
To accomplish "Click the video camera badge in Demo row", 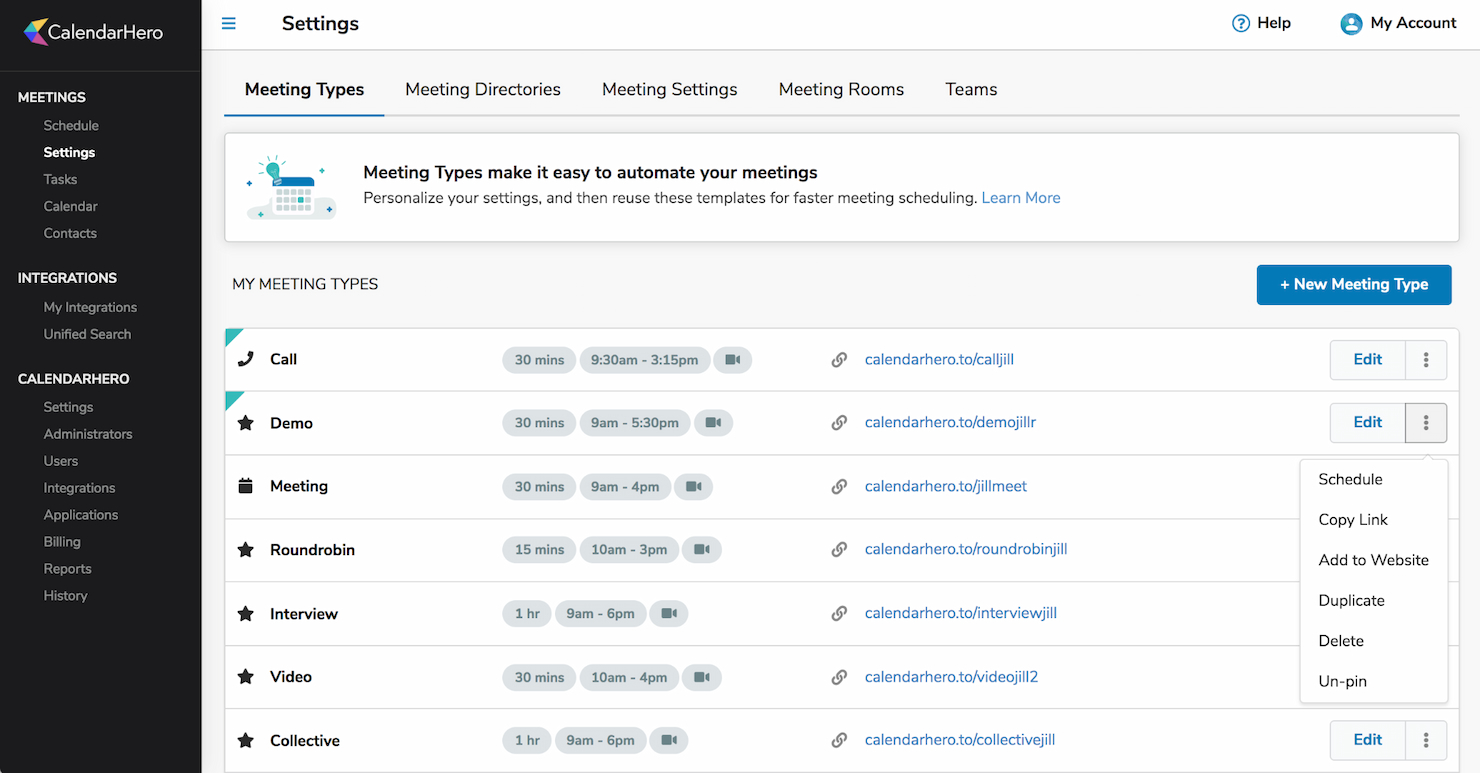I will [713, 423].
